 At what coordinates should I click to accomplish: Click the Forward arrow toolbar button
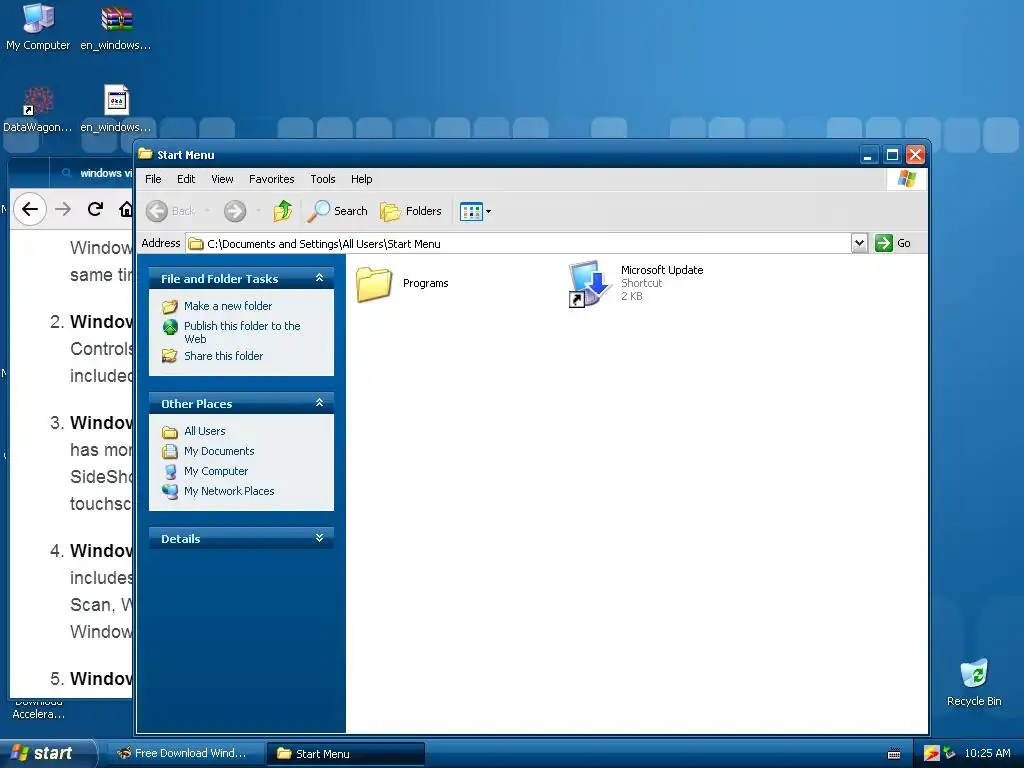tap(235, 211)
